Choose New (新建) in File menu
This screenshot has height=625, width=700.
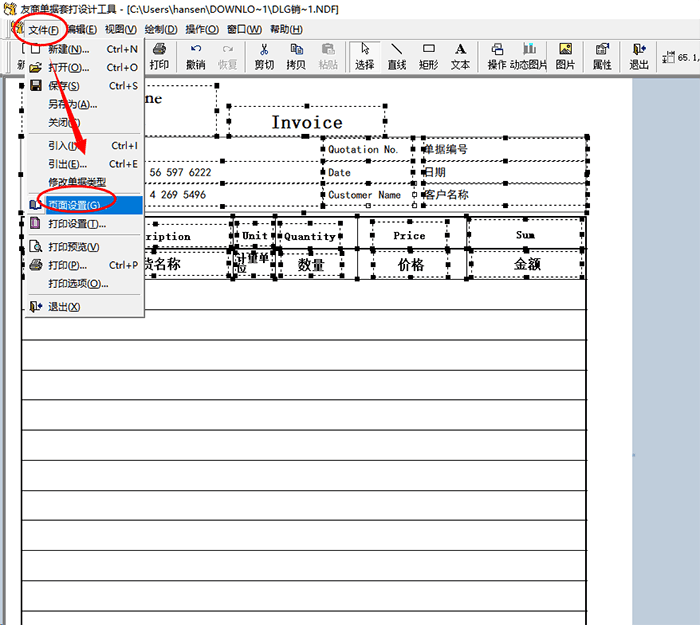pyautogui.click(x=84, y=49)
